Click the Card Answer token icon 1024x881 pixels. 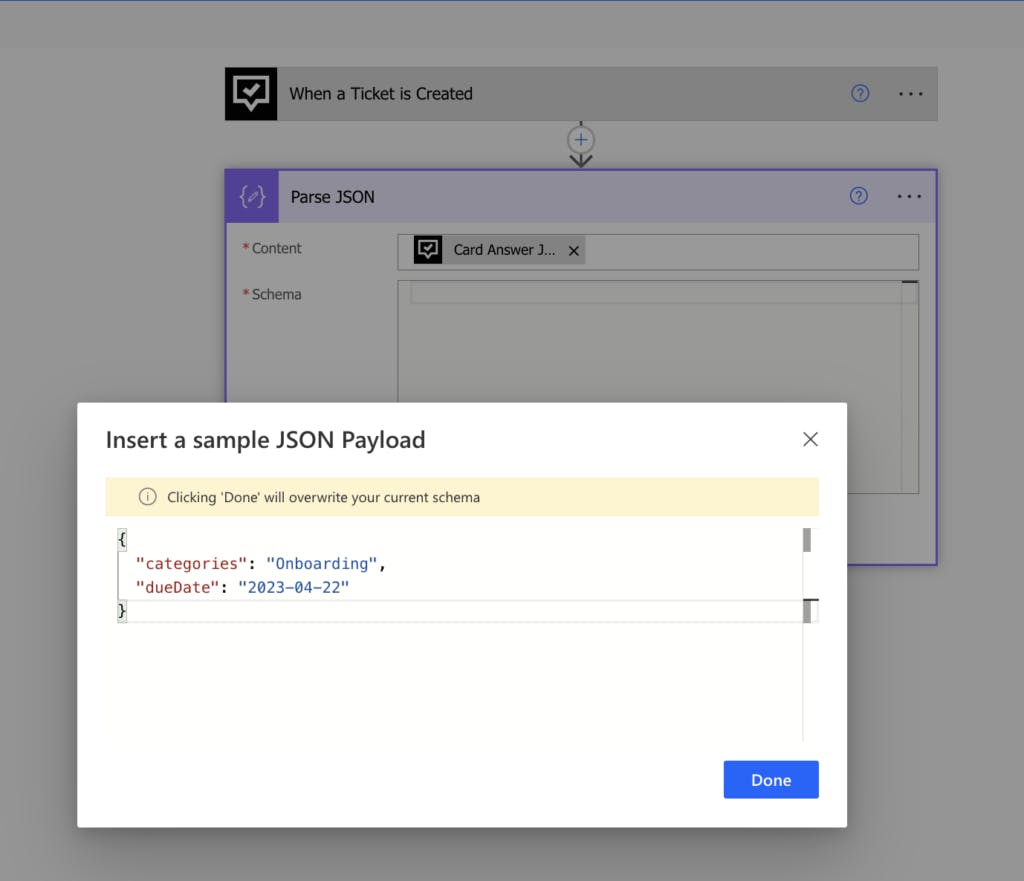point(428,250)
